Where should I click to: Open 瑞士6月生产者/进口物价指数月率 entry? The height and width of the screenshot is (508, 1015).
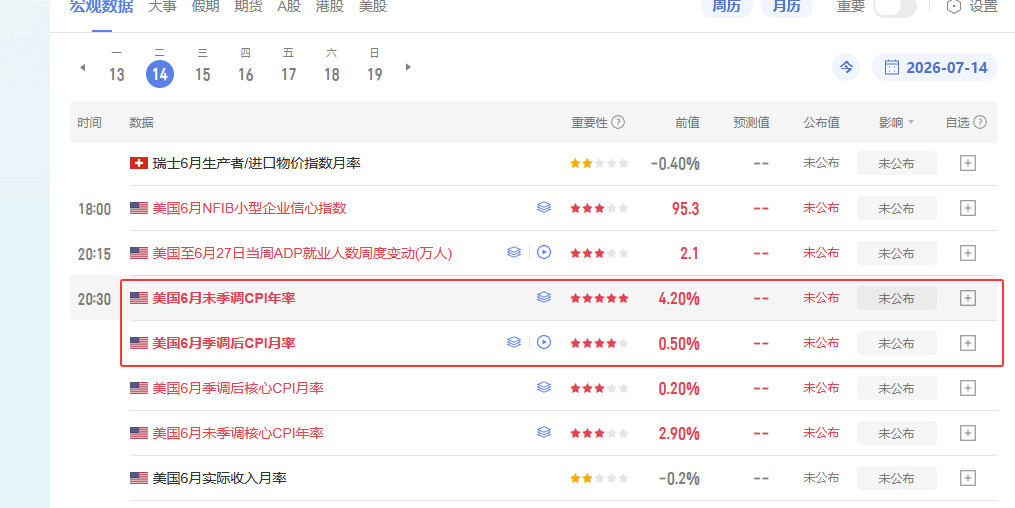point(256,163)
